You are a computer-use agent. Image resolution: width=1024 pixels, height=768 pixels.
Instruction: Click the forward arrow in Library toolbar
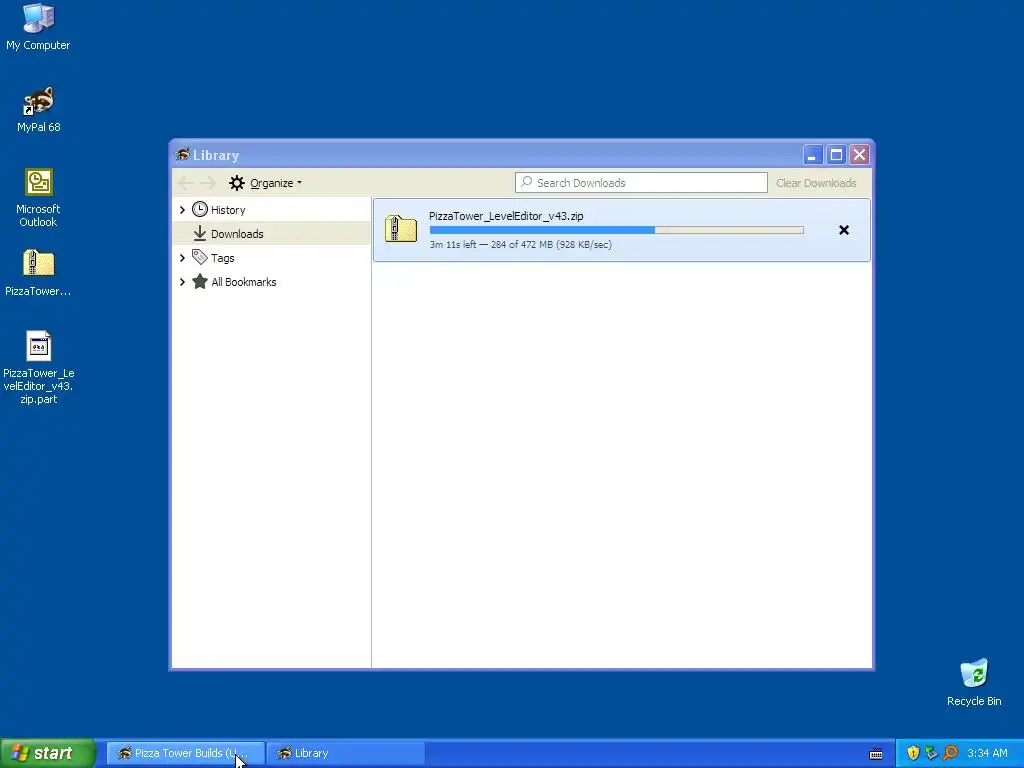[x=208, y=183]
